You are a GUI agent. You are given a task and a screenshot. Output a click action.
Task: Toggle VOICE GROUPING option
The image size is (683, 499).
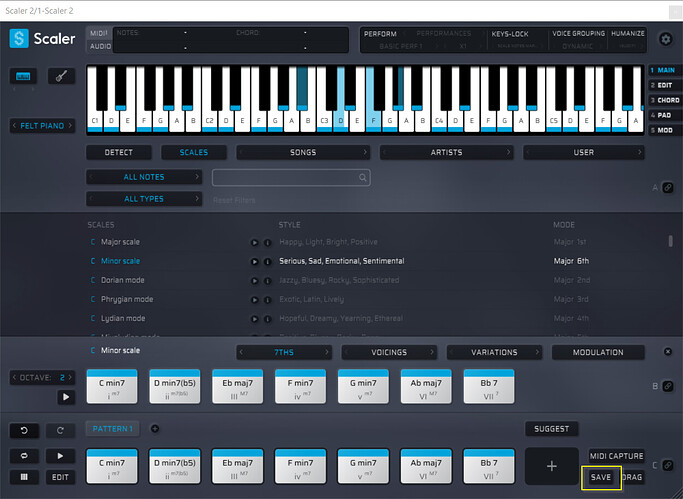coord(578,34)
